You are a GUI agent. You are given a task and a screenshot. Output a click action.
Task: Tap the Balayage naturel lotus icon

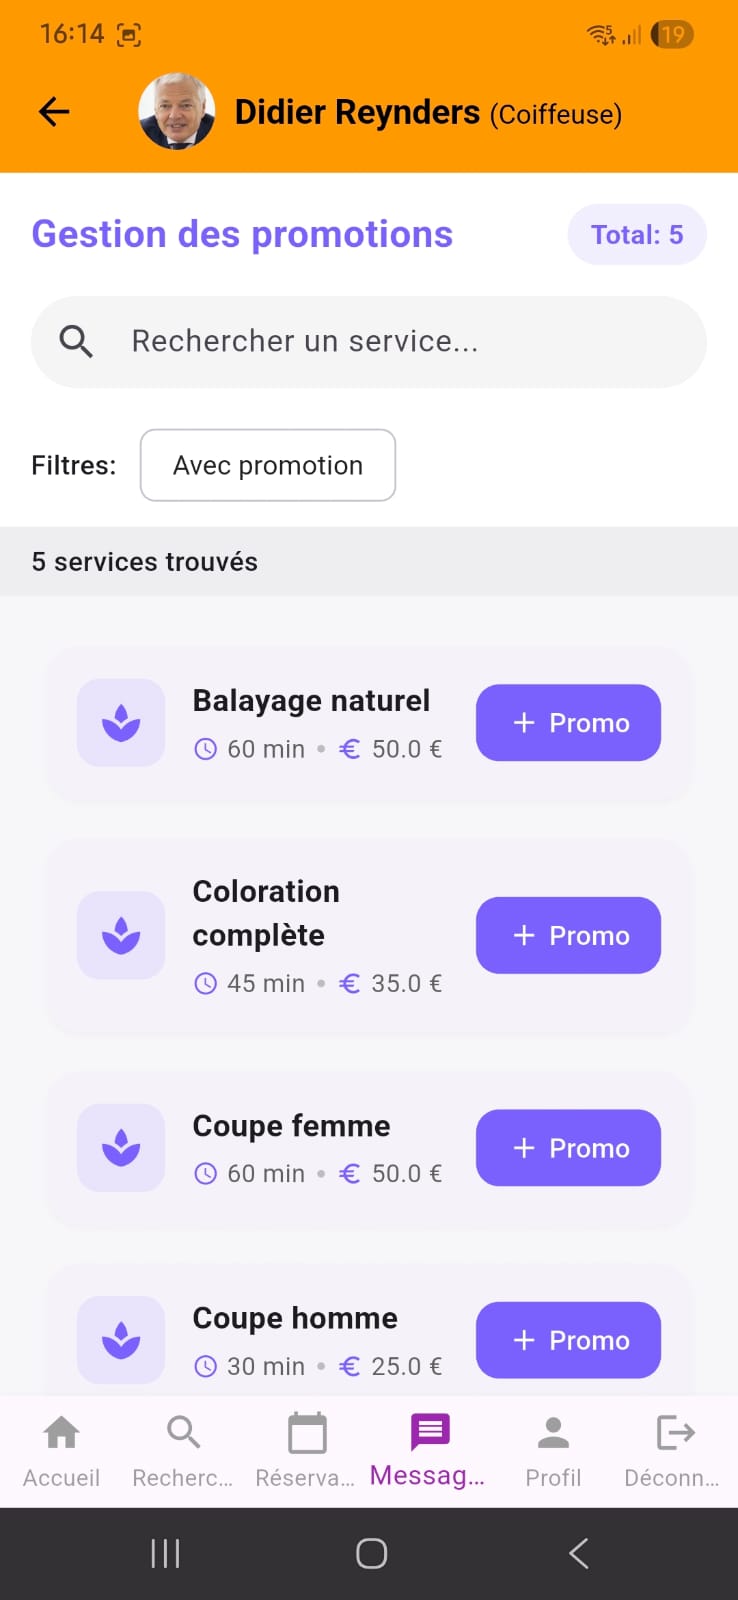pyautogui.click(x=121, y=723)
